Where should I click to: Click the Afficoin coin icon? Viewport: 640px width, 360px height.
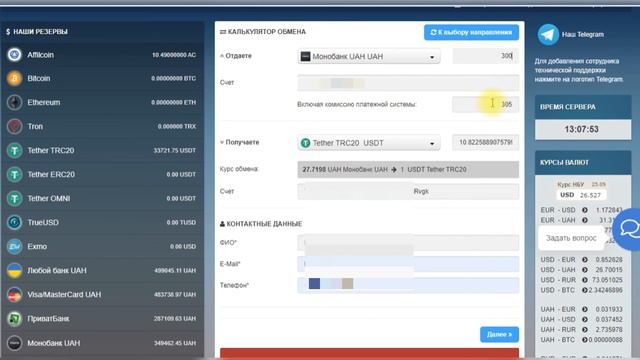pos(14,54)
